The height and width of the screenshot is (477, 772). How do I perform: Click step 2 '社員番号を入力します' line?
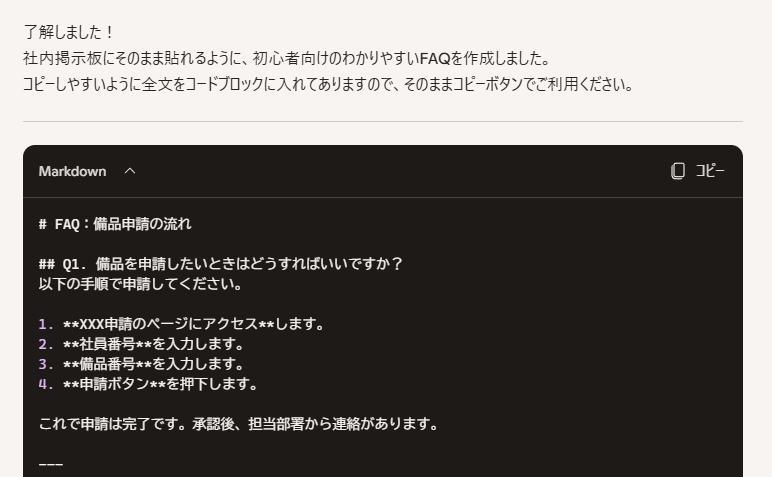point(141,344)
